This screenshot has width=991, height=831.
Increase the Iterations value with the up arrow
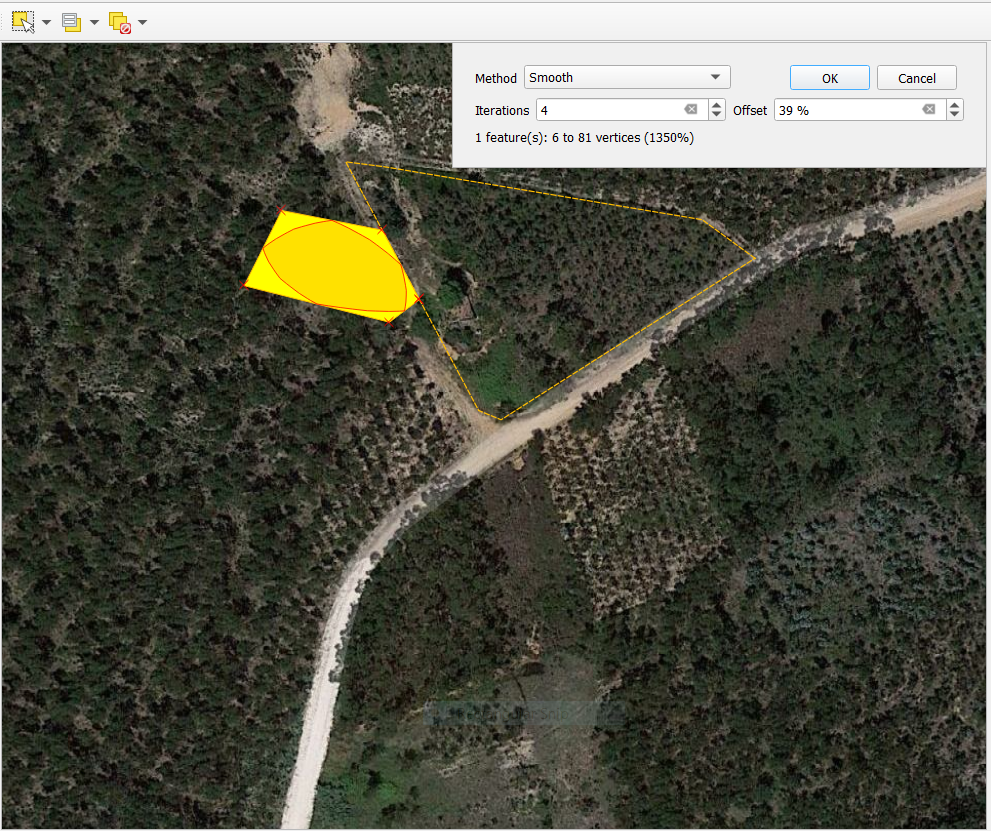[x=716, y=104]
